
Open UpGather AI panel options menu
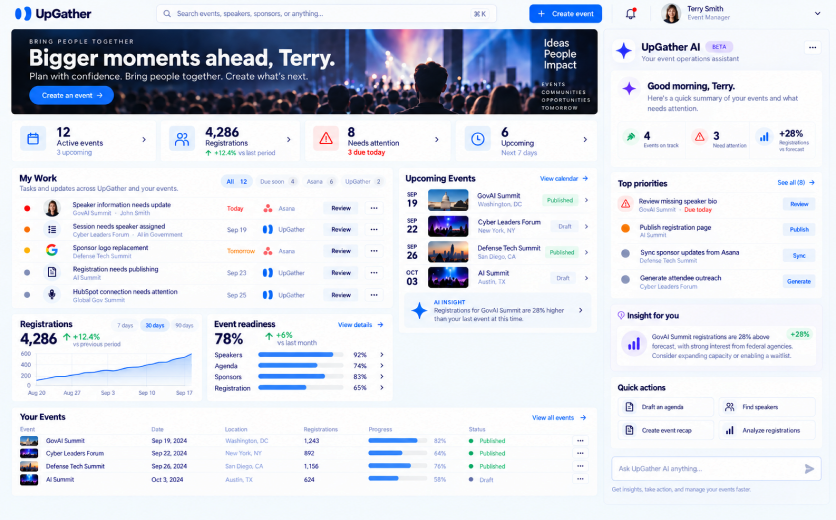coord(812,47)
